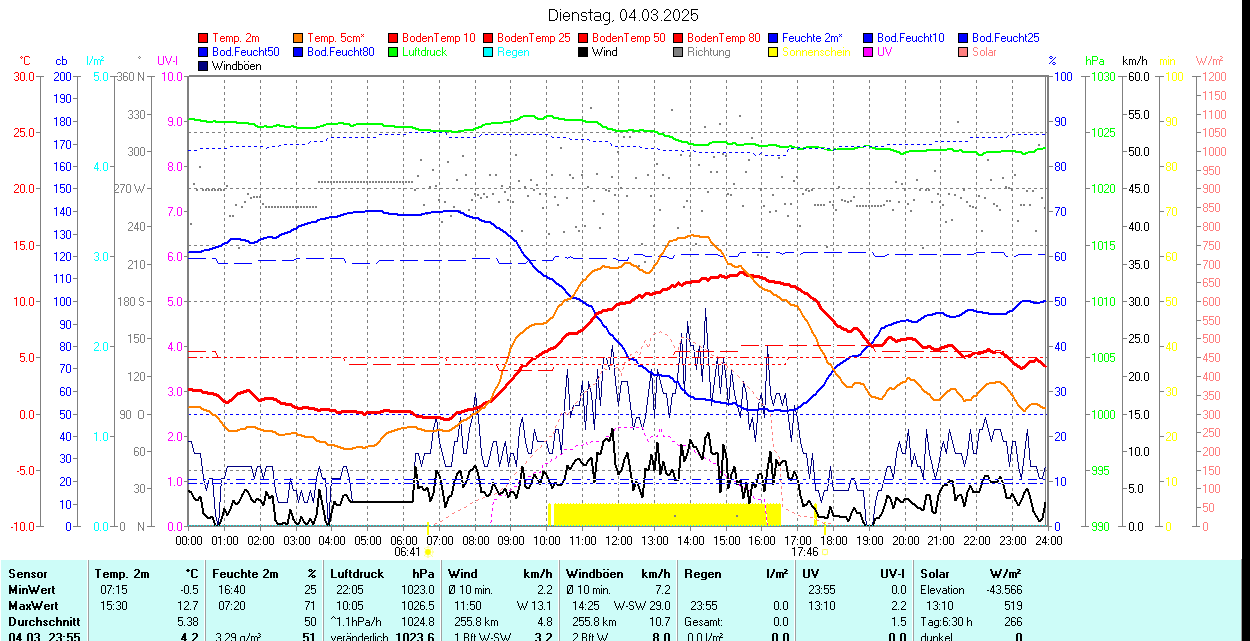The image size is (1250, 641).
Task: Click the maximum temperature time 15:30
Action: click(114, 606)
